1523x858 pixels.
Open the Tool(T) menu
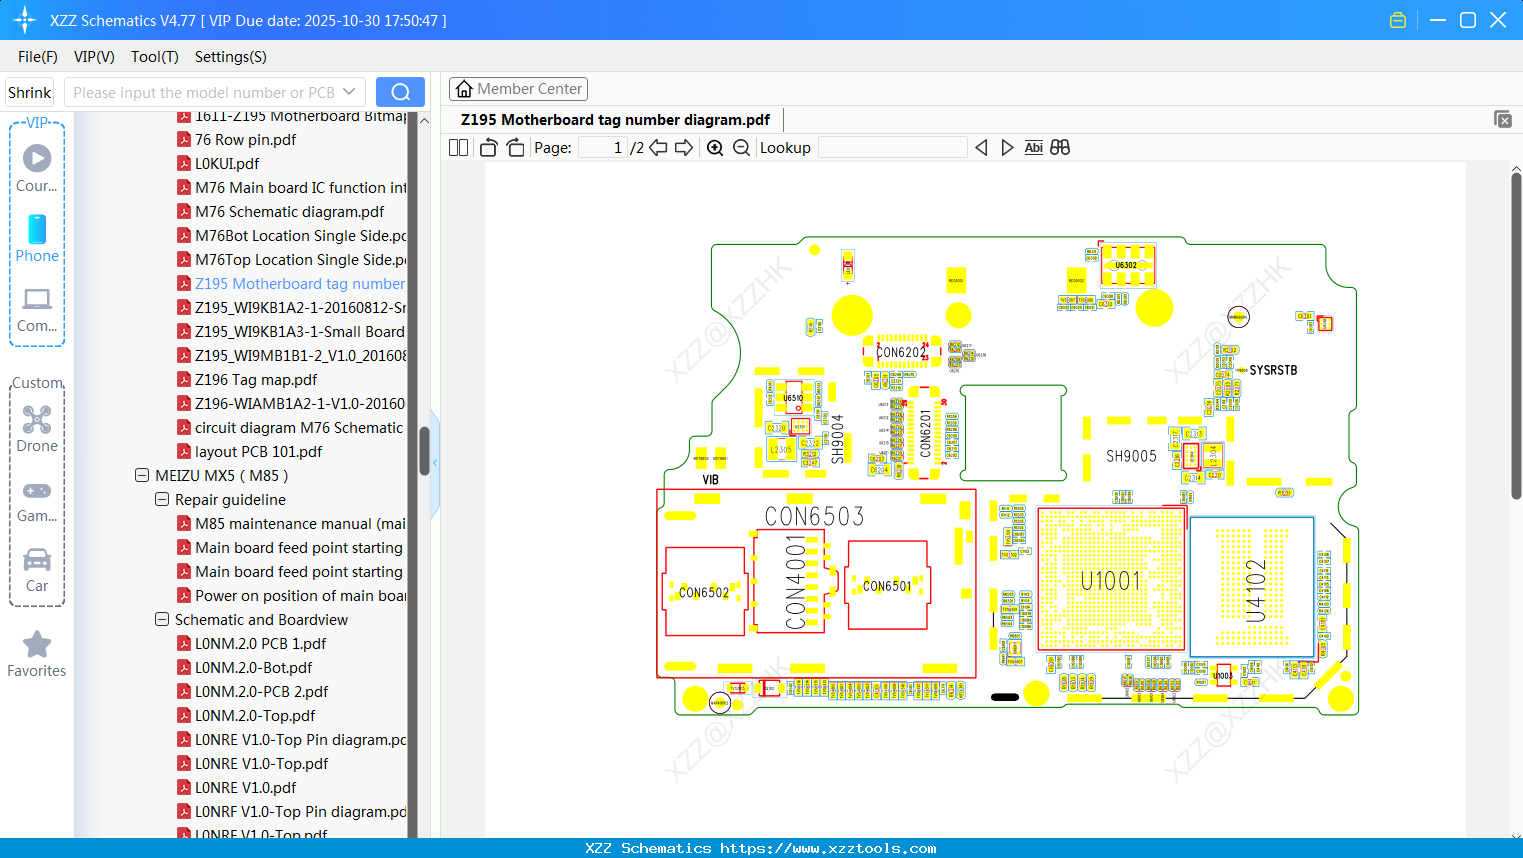coord(154,57)
